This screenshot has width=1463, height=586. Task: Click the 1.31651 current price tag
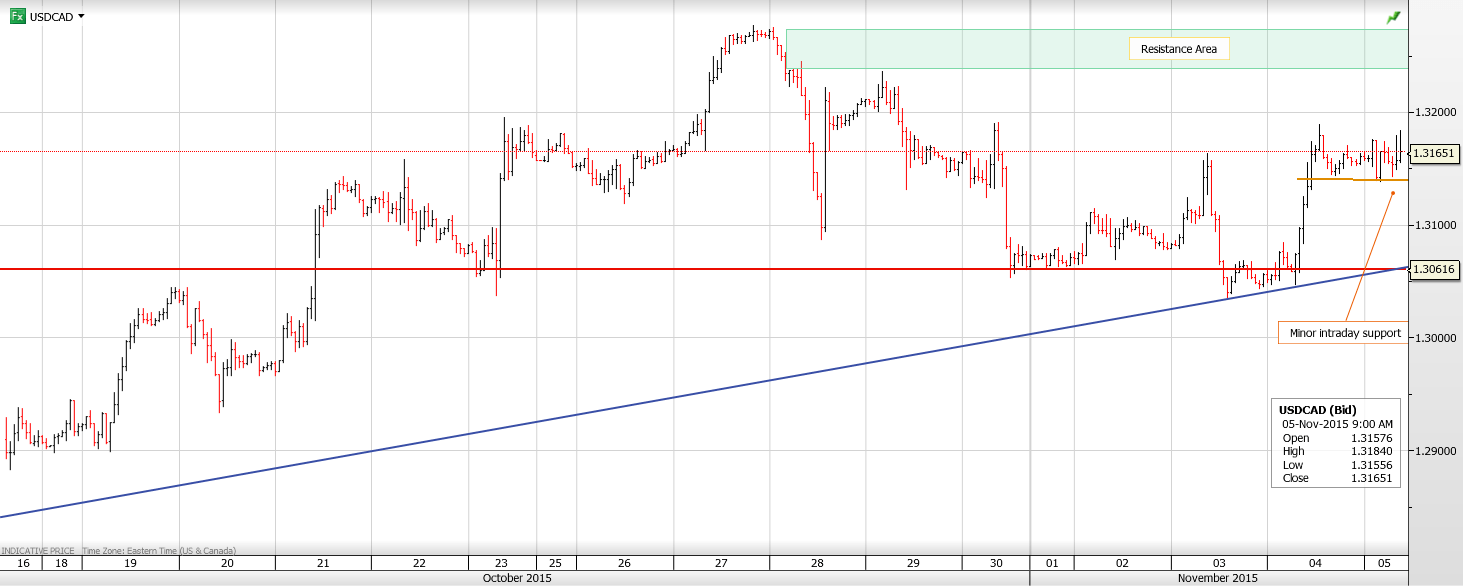[x=1434, y=153]
